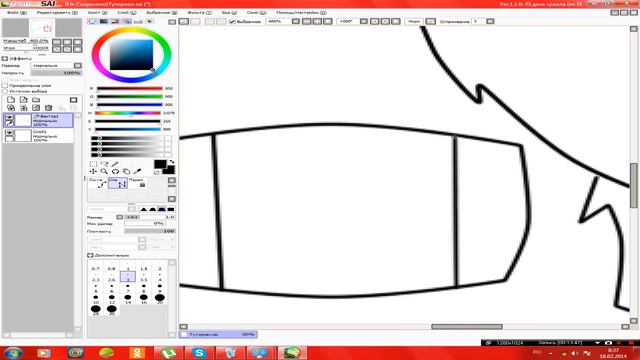Click the undo button in quick bar
The image size is (640, 360).
(x=184, y=21)
